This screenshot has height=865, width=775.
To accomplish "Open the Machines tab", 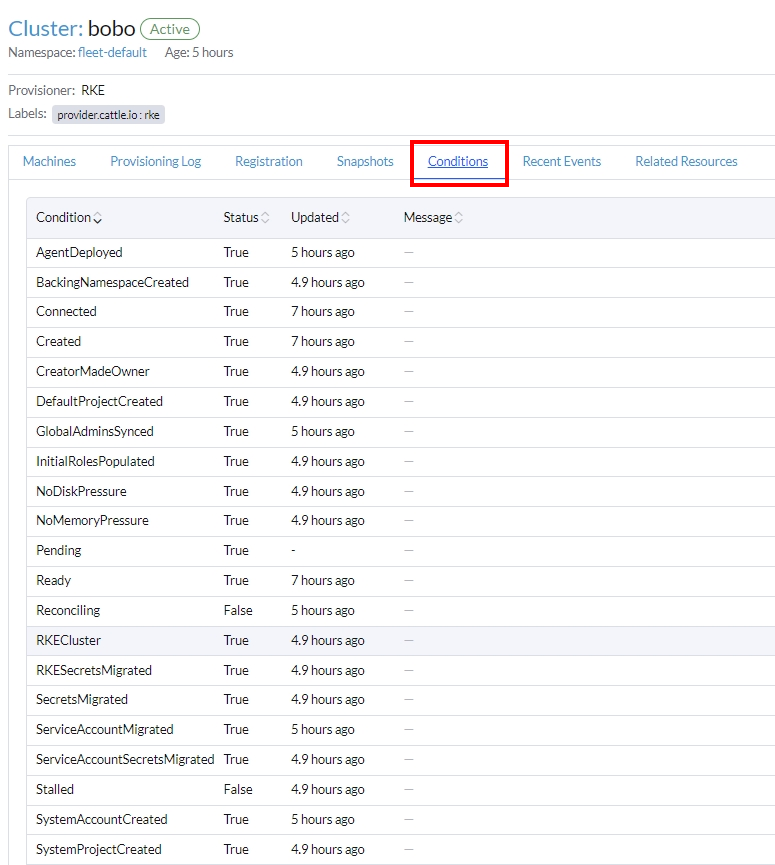I will click(x=49, y=162).
